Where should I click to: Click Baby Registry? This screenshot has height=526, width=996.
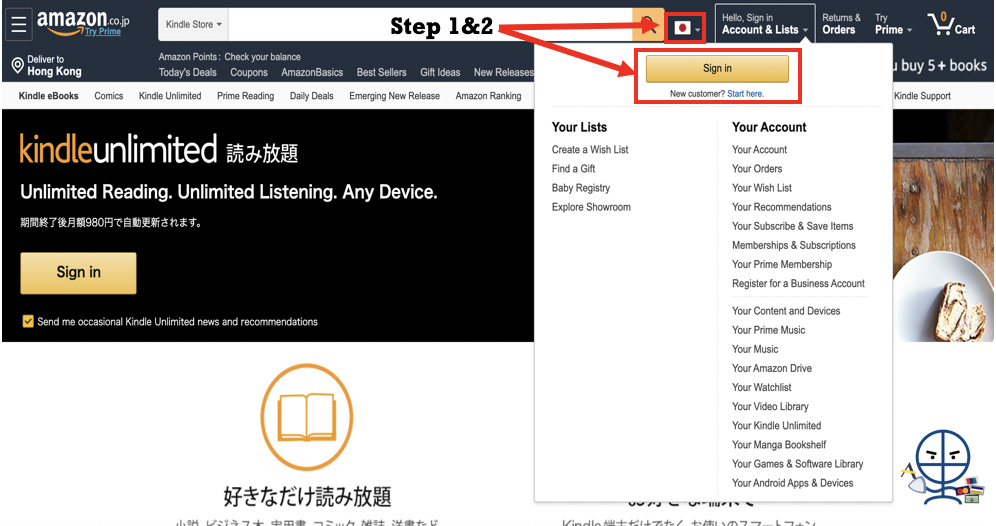click(x=581, y=188)
